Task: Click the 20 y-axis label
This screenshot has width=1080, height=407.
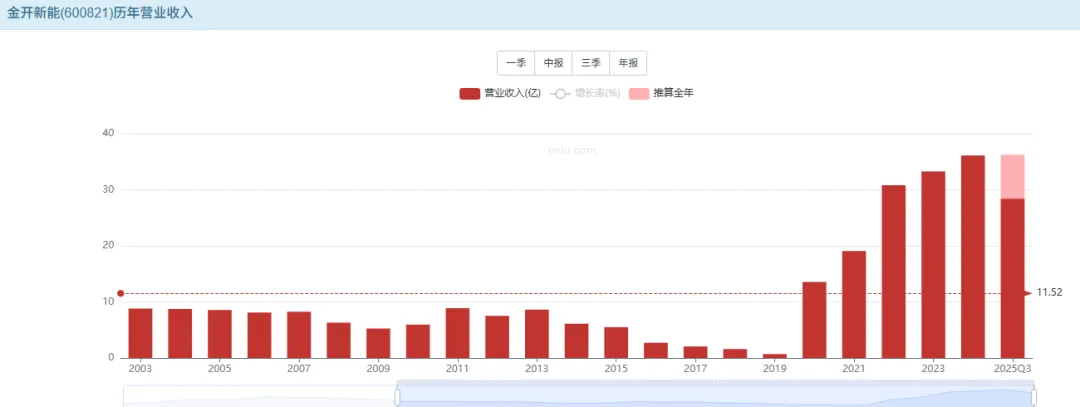Action: point(107,246)
